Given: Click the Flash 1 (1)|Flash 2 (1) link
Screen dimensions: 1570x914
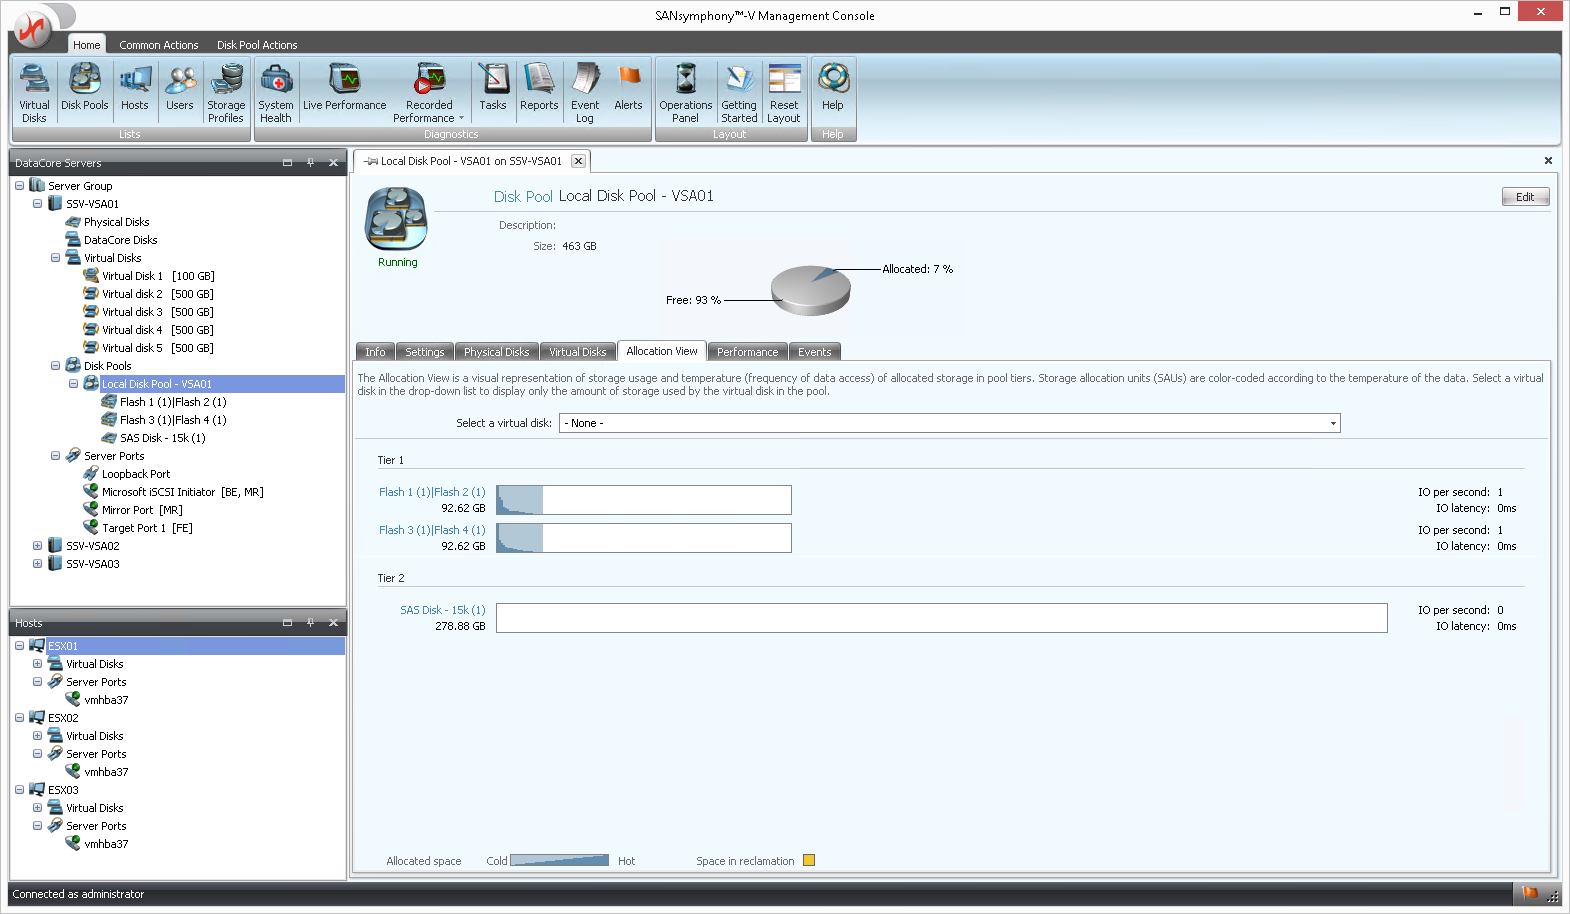Looking at the screenshot, I should coord(431,492).
